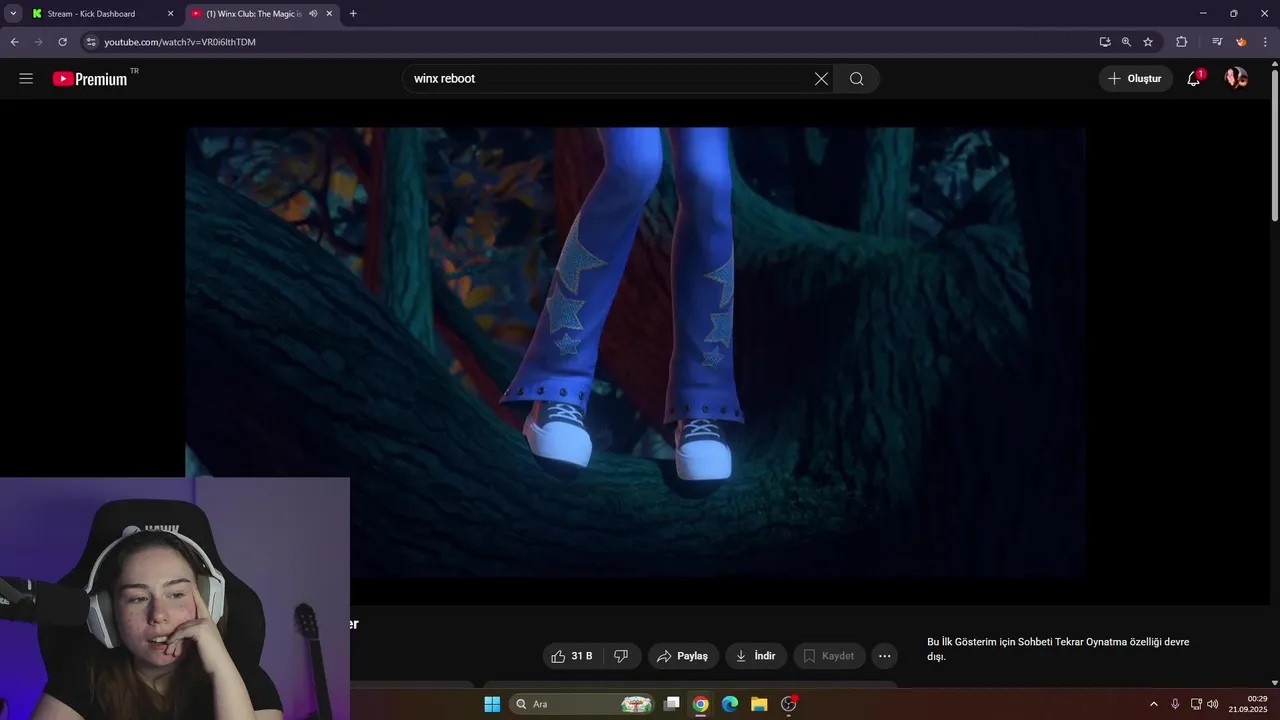Download the video with İndir
Viewport: 1280px width, 720px height.
(756, 656)
